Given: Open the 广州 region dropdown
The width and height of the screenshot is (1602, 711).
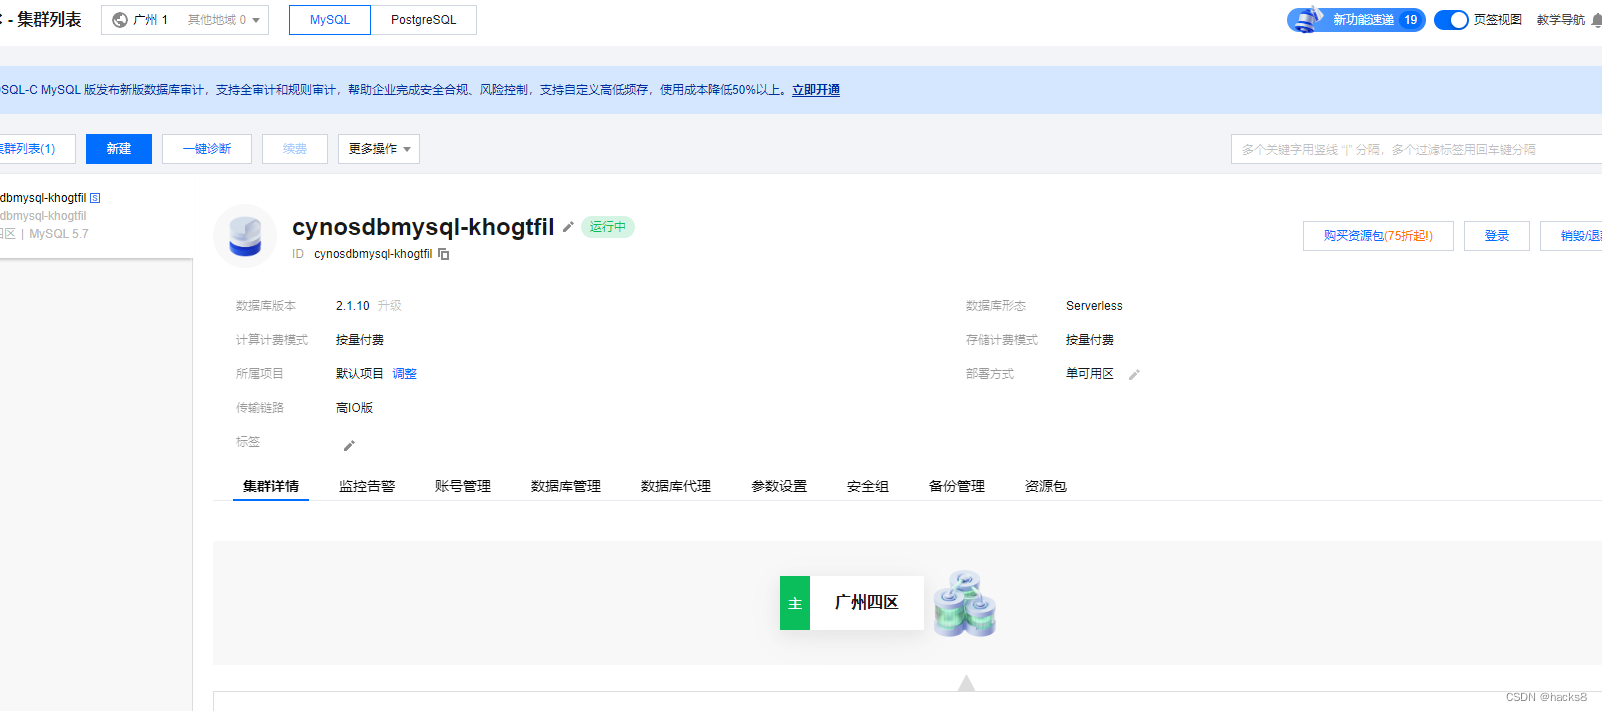Looking at the screenshot, I should [x=185, y=20].
